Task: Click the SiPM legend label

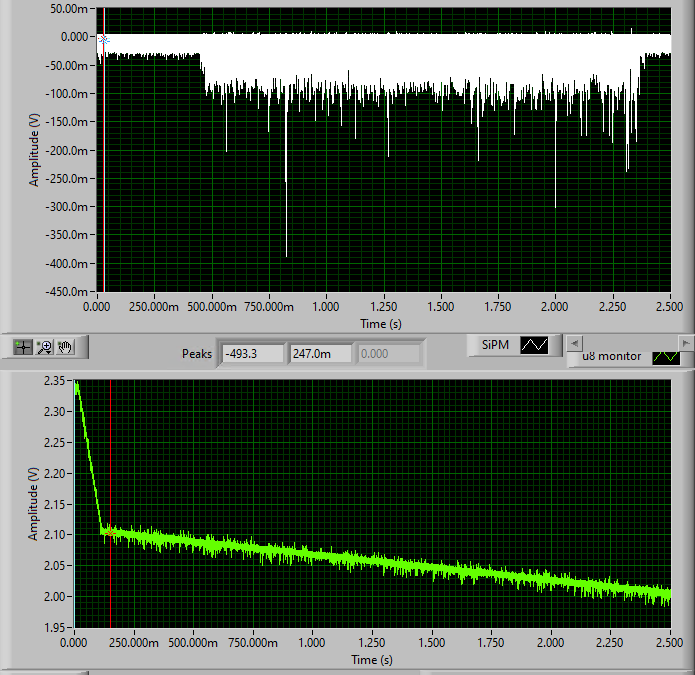Action: click(x=495, y=345)
